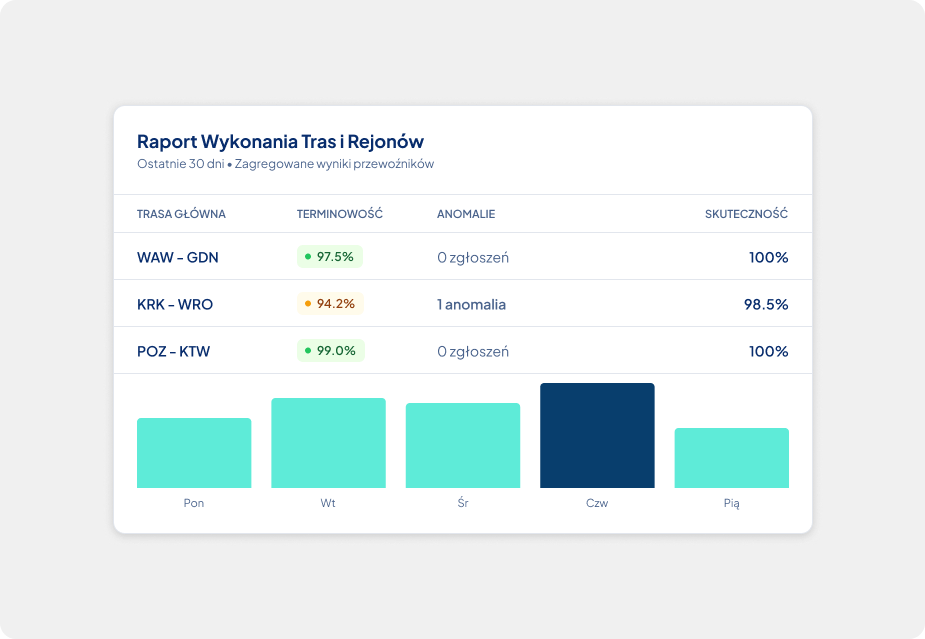Select the TRASA GŁÓWNA column header

[x=181, y=214]
